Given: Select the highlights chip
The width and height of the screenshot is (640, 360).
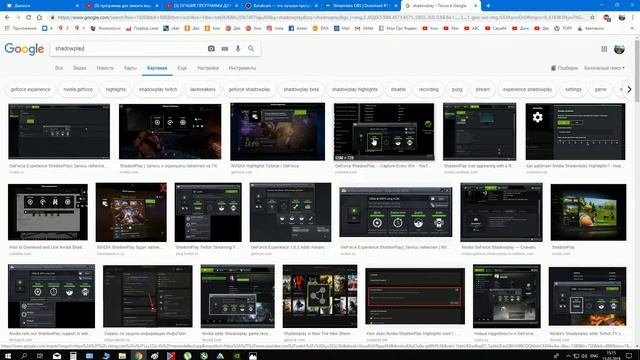Looking at the screenshot, I should pos(116,89).
